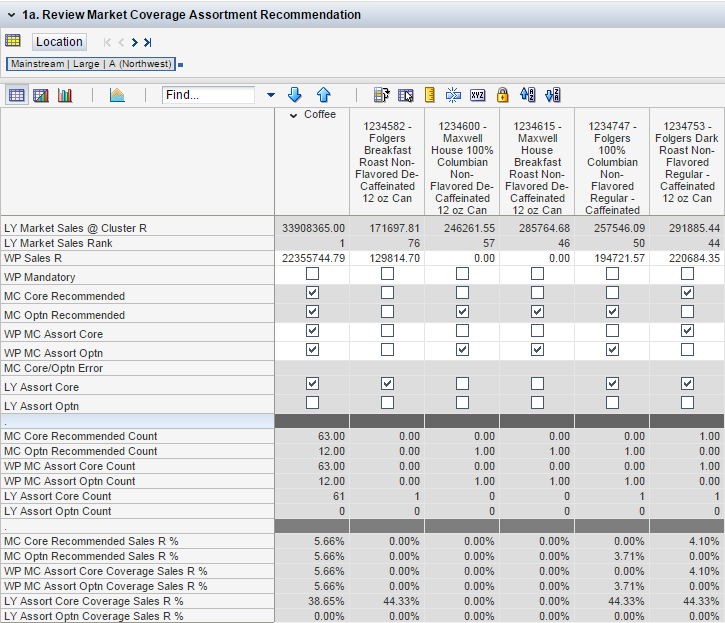Click into the Find search field
The width and height of the screenshot is (725, 623).
pos(208,95)
